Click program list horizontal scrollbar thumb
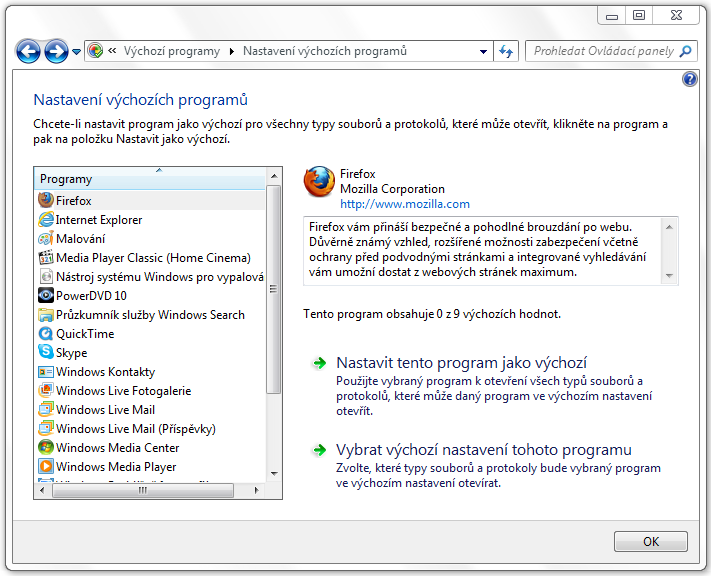The width and height of the screenshot is (711, 576). pos(143,490)
